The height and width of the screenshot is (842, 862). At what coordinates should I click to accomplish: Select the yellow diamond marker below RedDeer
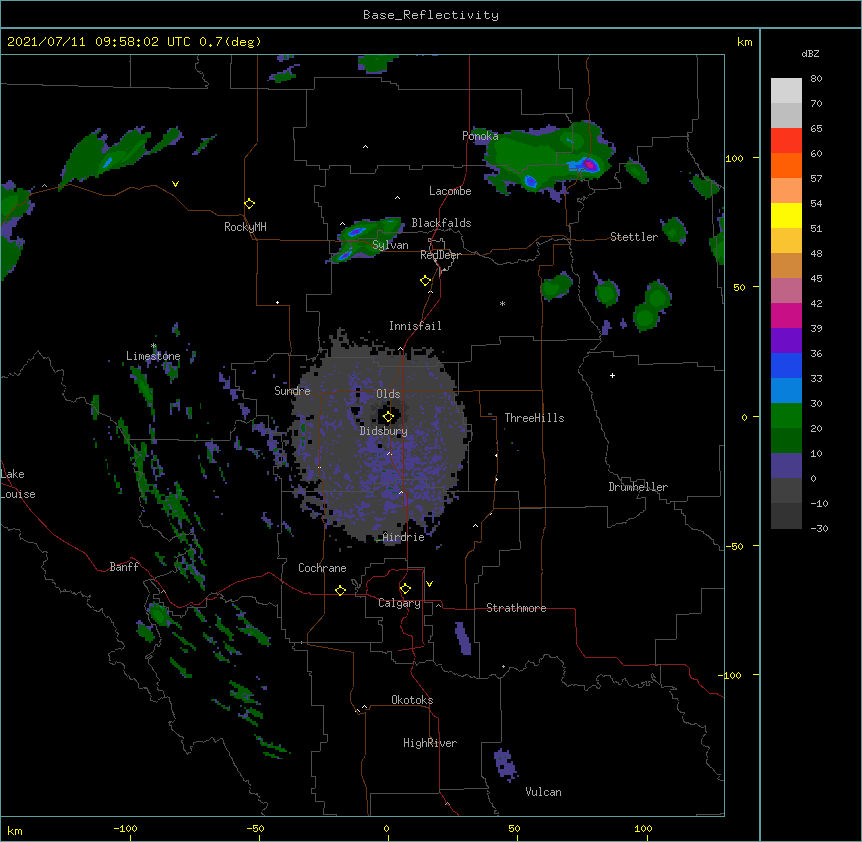tap(426, 281)
